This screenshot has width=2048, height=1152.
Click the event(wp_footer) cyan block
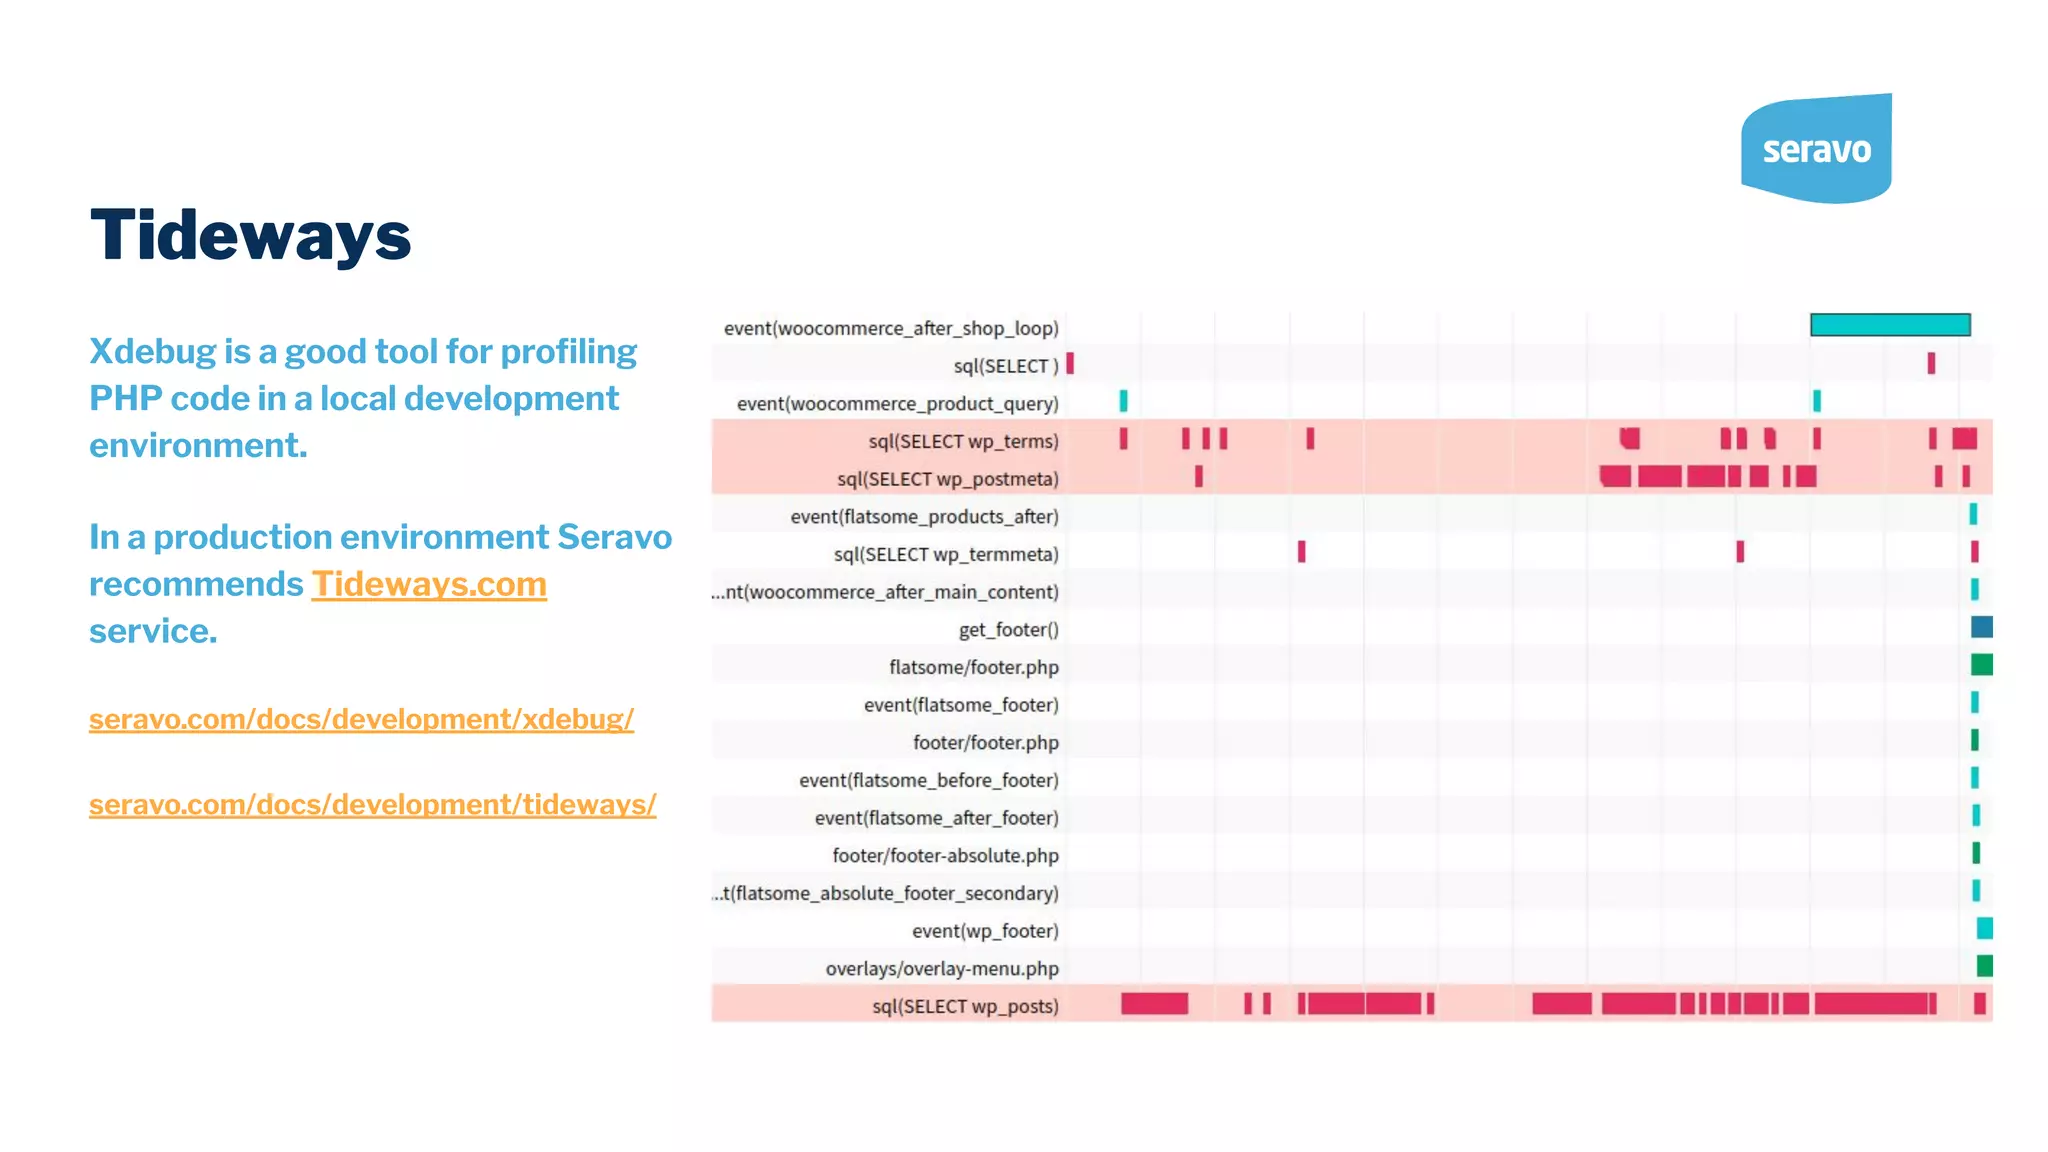pos(1984,929)
